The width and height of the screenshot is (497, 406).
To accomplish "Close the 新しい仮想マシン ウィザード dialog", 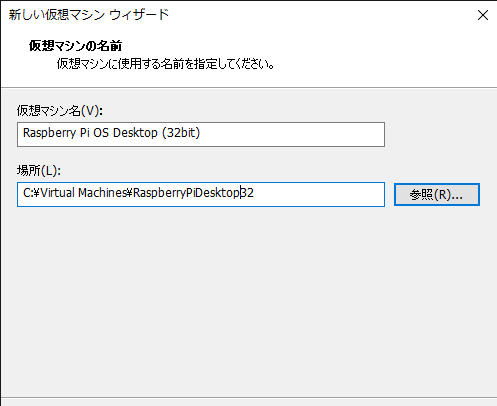I will click(x=483, y=15).
